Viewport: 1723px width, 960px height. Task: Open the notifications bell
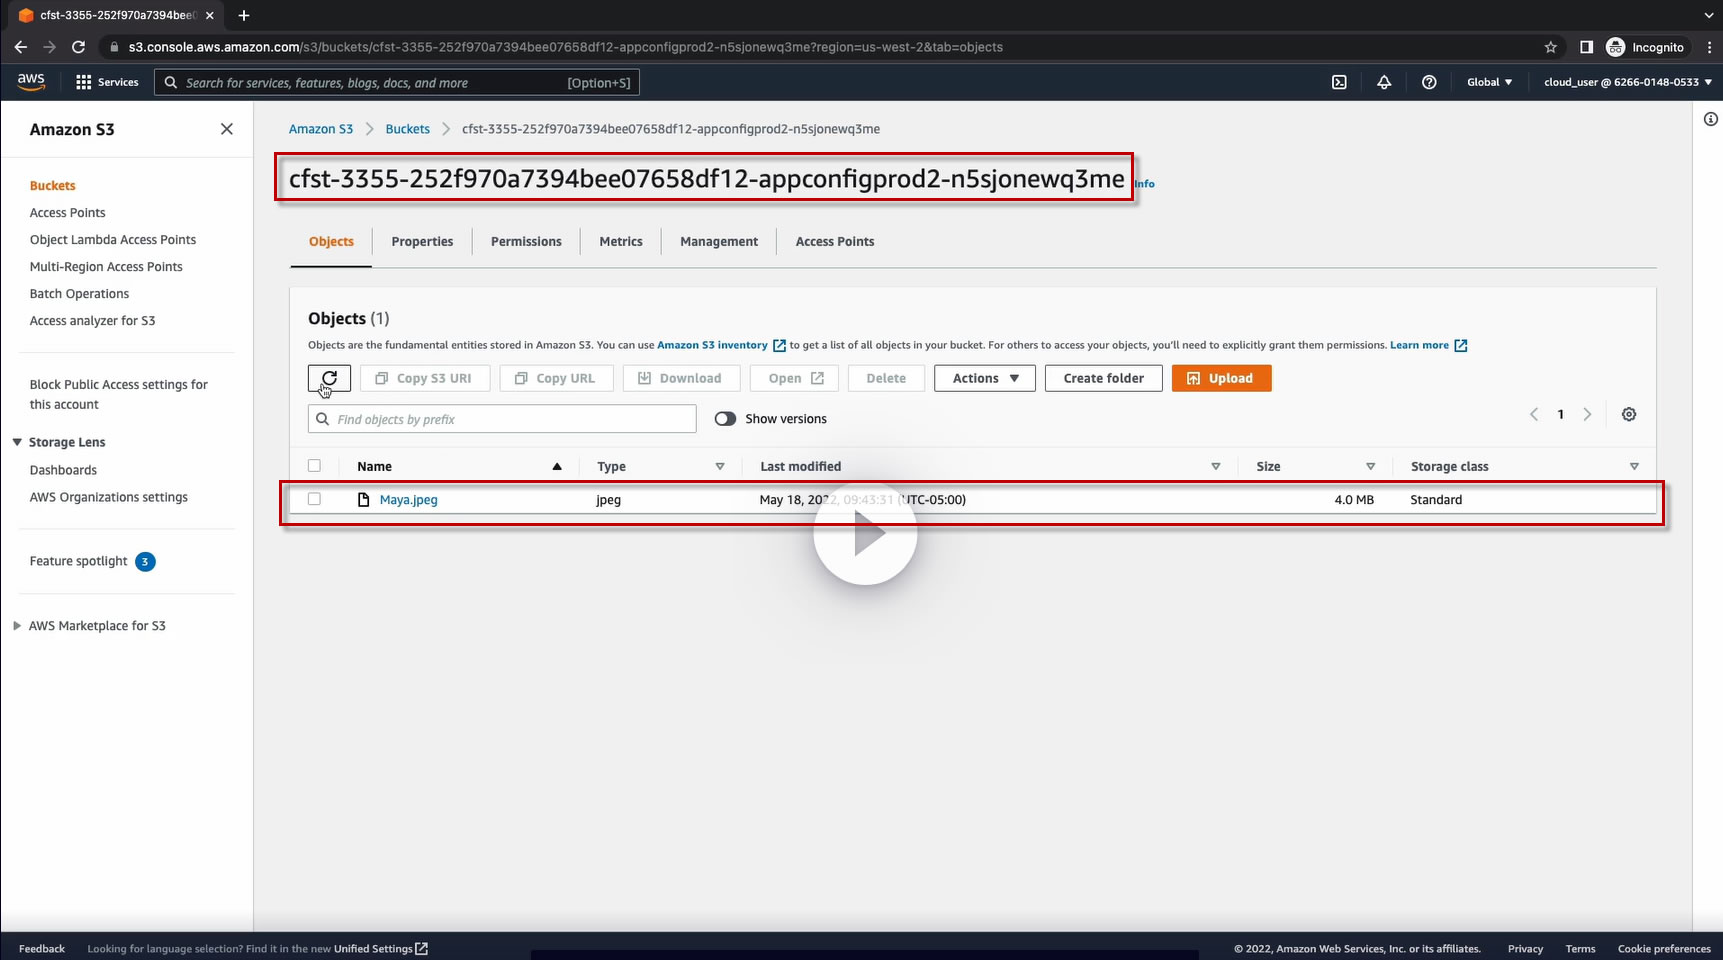point(1384,82)
